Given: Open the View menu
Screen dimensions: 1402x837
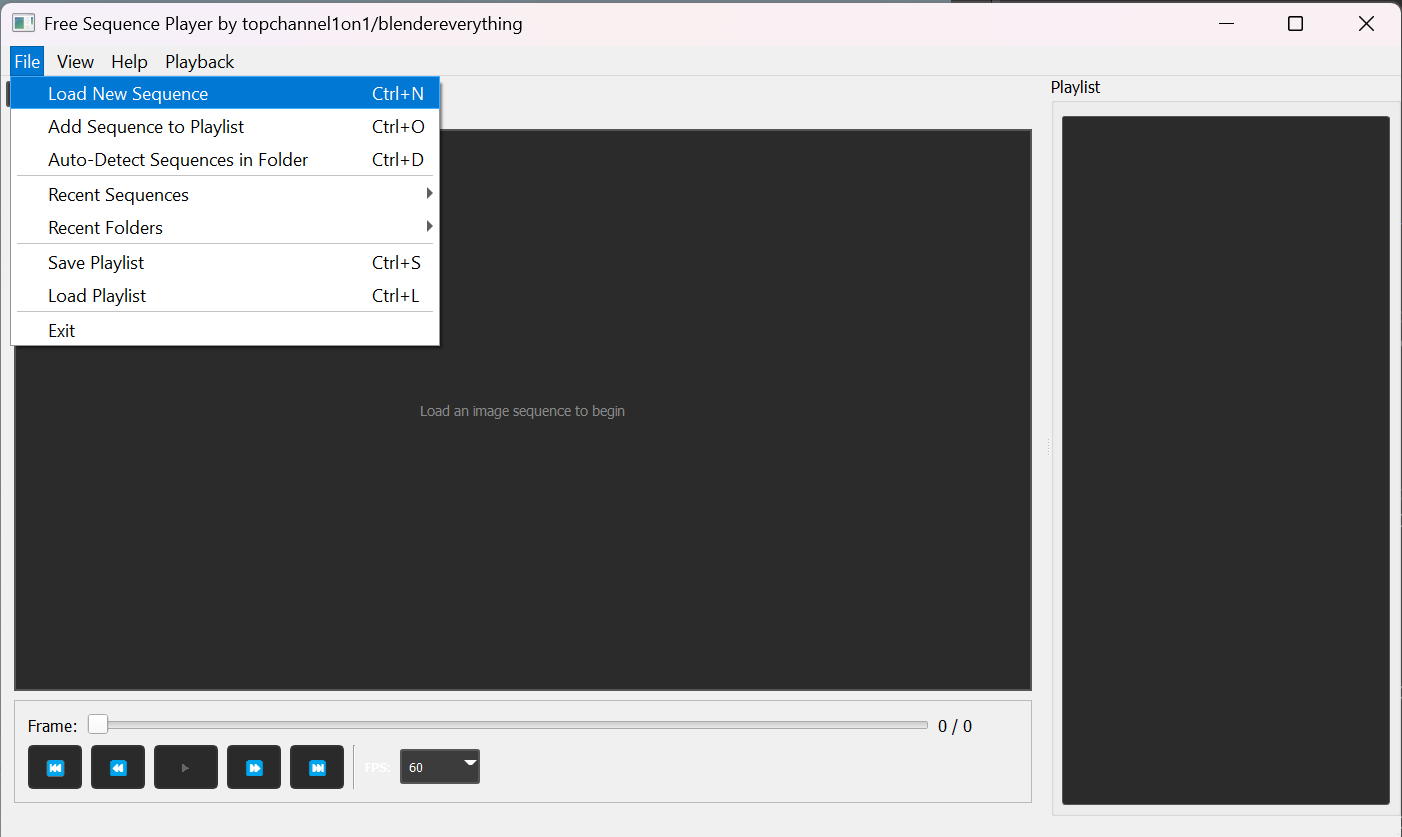Looking at the screenshot, I should pos(75,61).
